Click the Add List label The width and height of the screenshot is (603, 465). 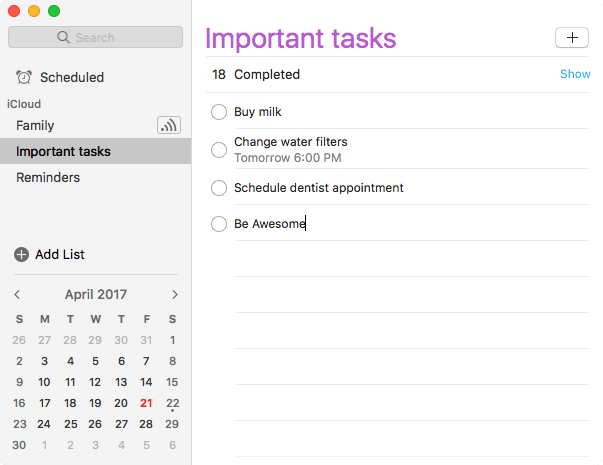click(60, 254)
